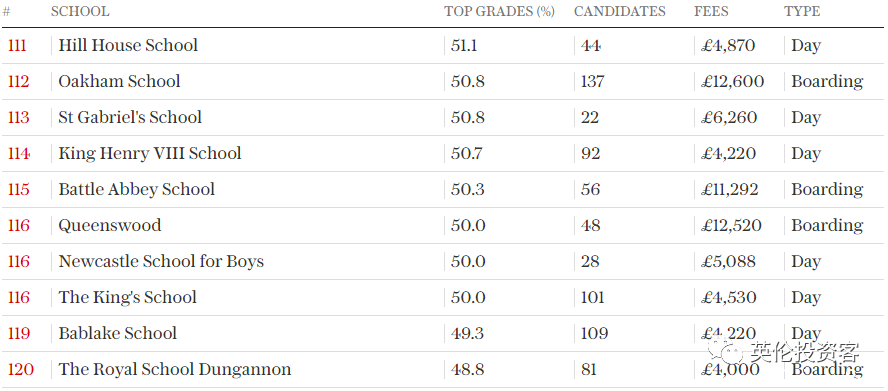Select St Gabriel's School row
The height and width of the screenshot is (391, 888).
click(x=443, y=117)
